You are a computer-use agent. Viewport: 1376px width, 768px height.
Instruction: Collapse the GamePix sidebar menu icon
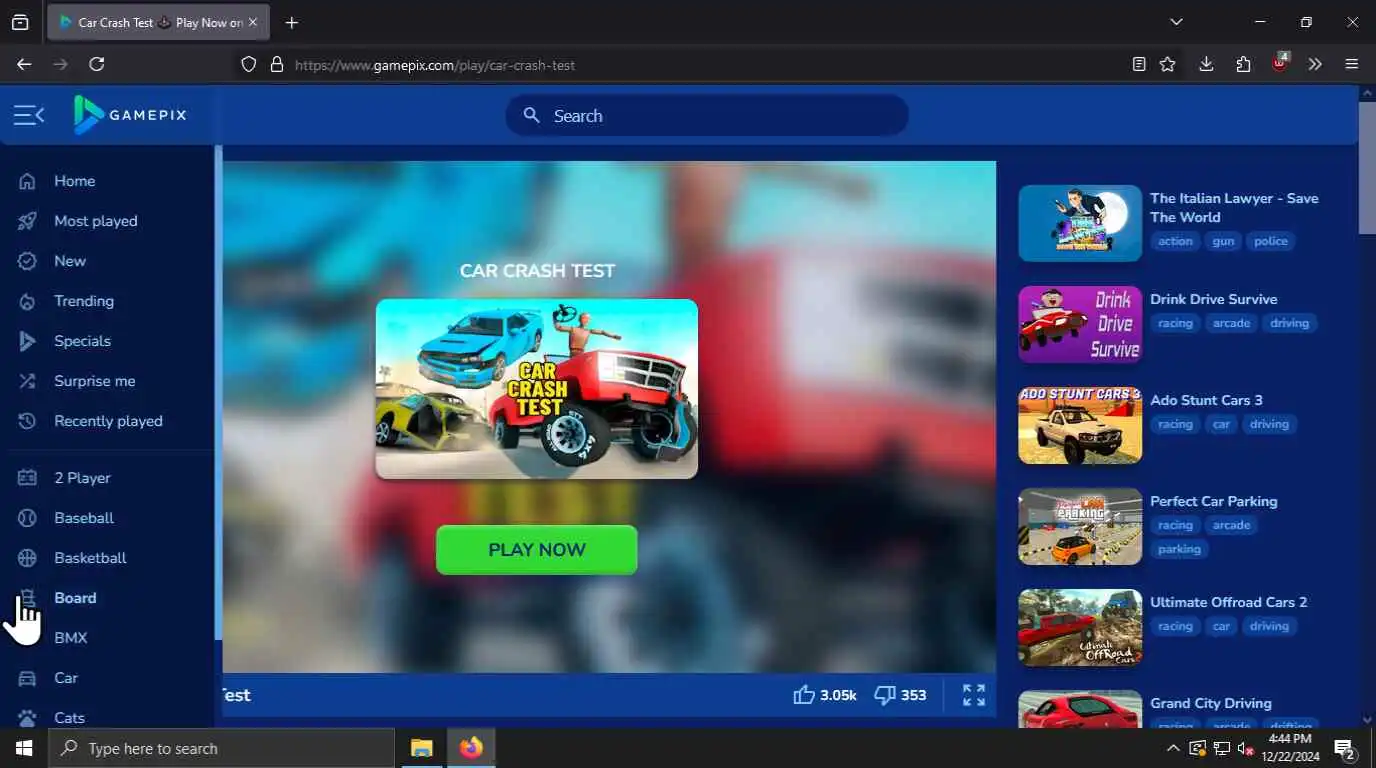[x=29, y=116]
